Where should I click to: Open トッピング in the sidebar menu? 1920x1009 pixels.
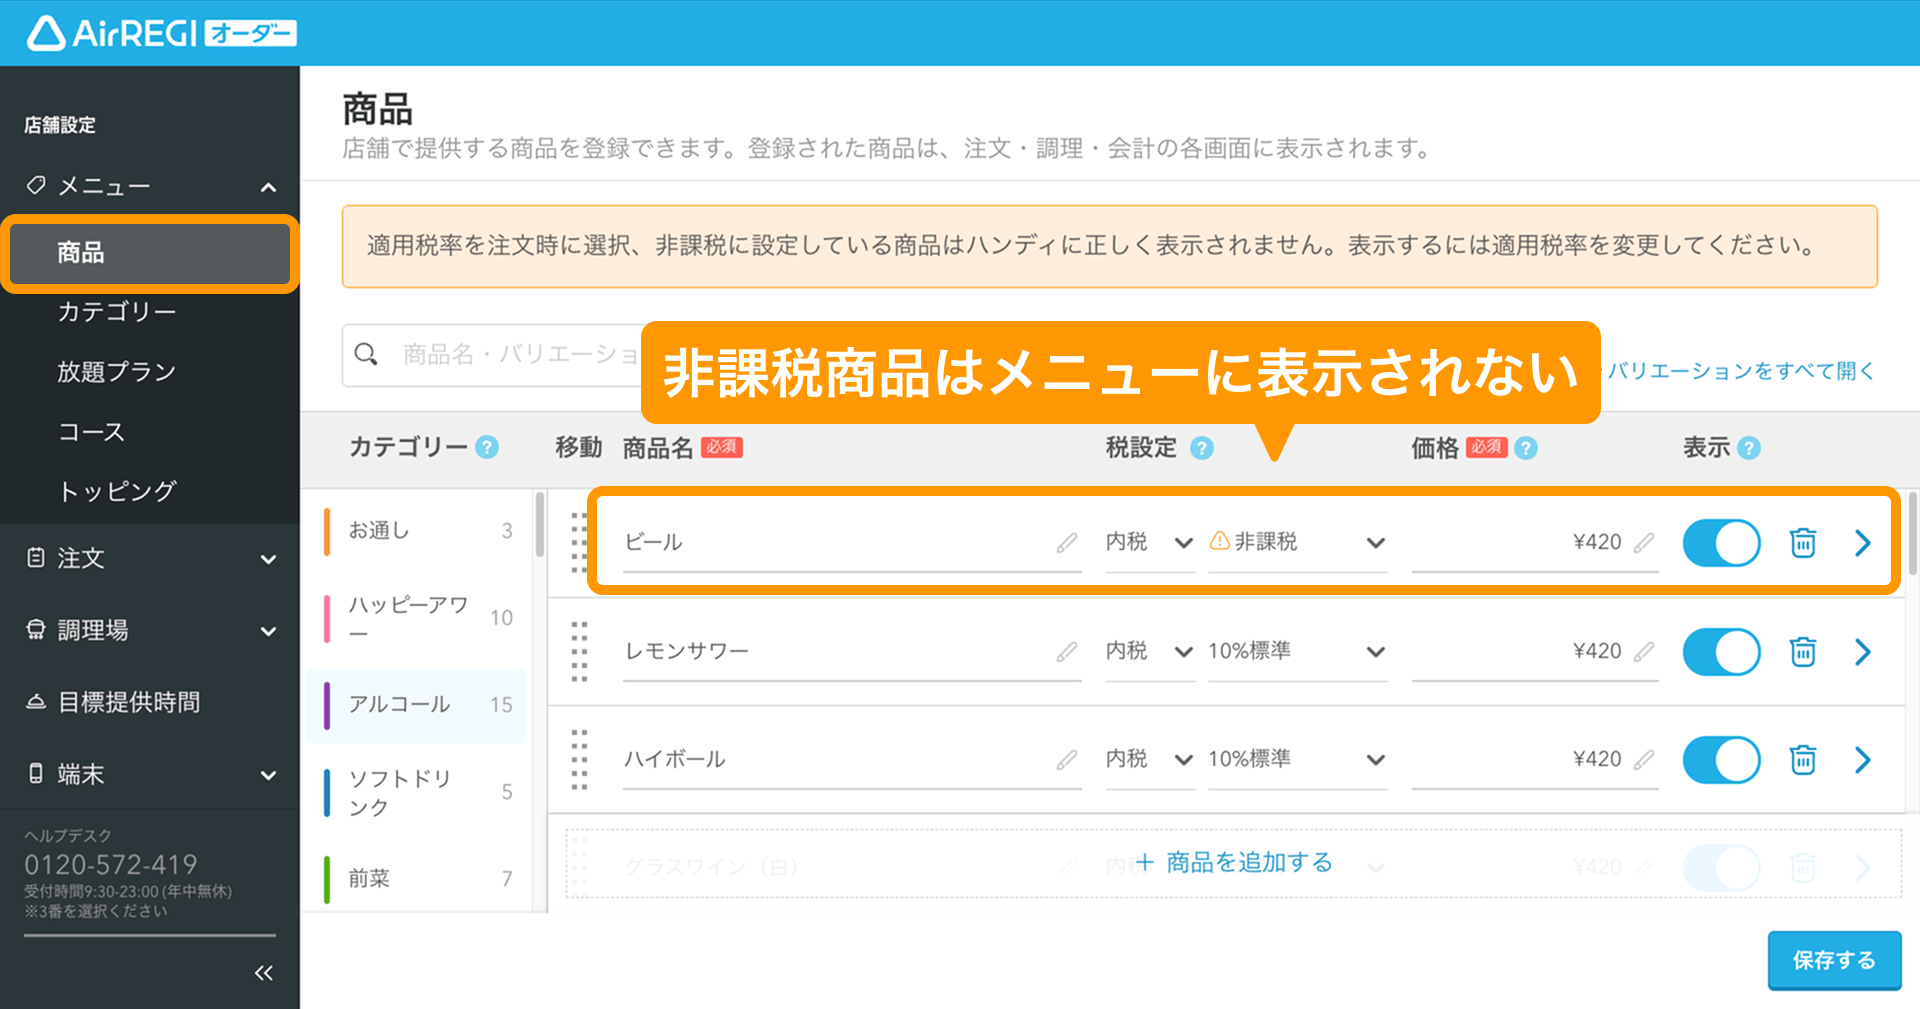(x=116, y=491)
